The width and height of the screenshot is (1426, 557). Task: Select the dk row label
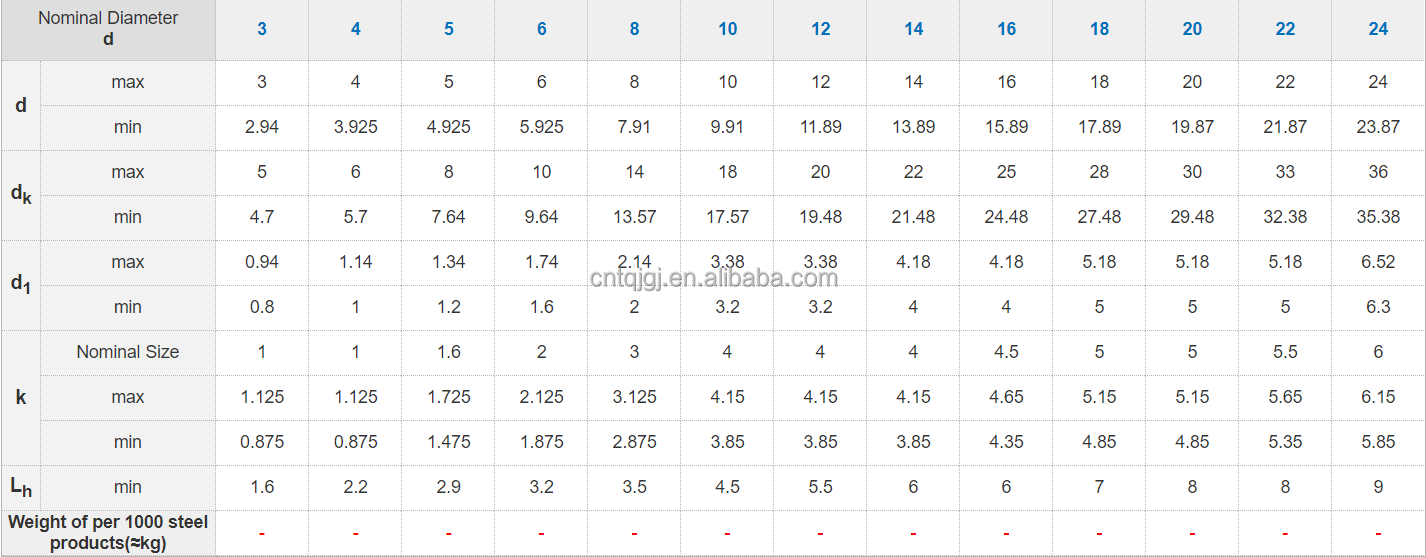pyautogui.click(x=21, y=195)
